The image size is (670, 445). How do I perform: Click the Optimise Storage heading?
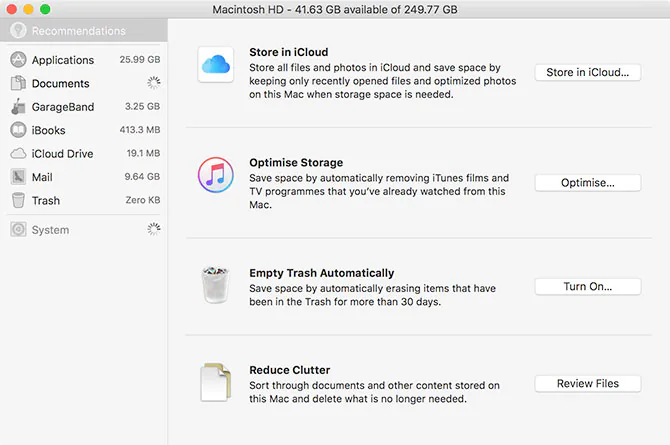tap(296, 162)
